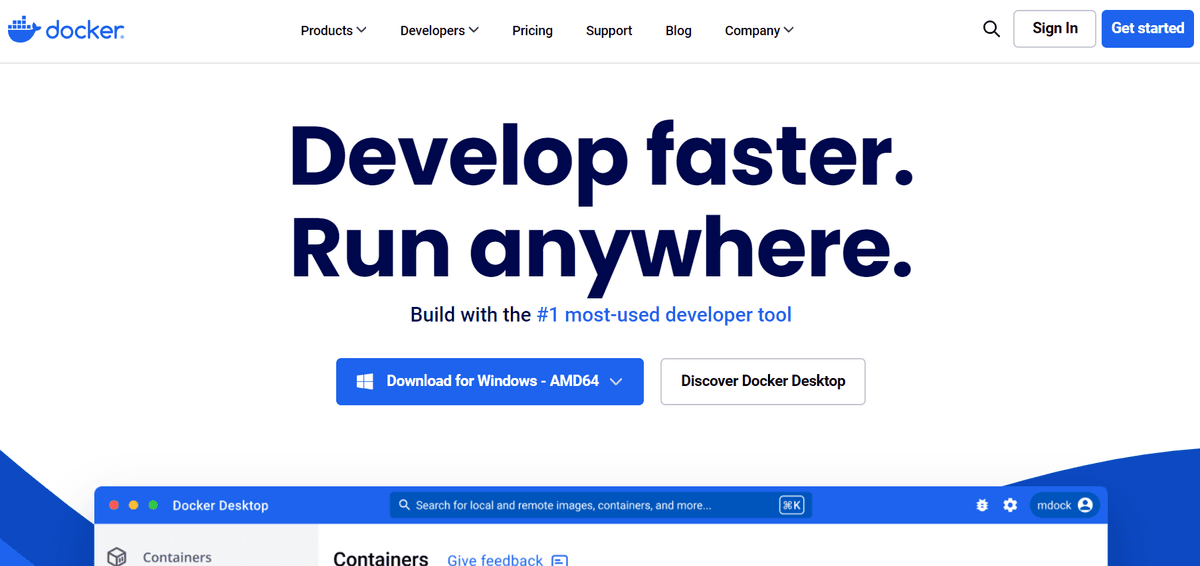
Task: Expand the Products menu
Action: point(333,30)
